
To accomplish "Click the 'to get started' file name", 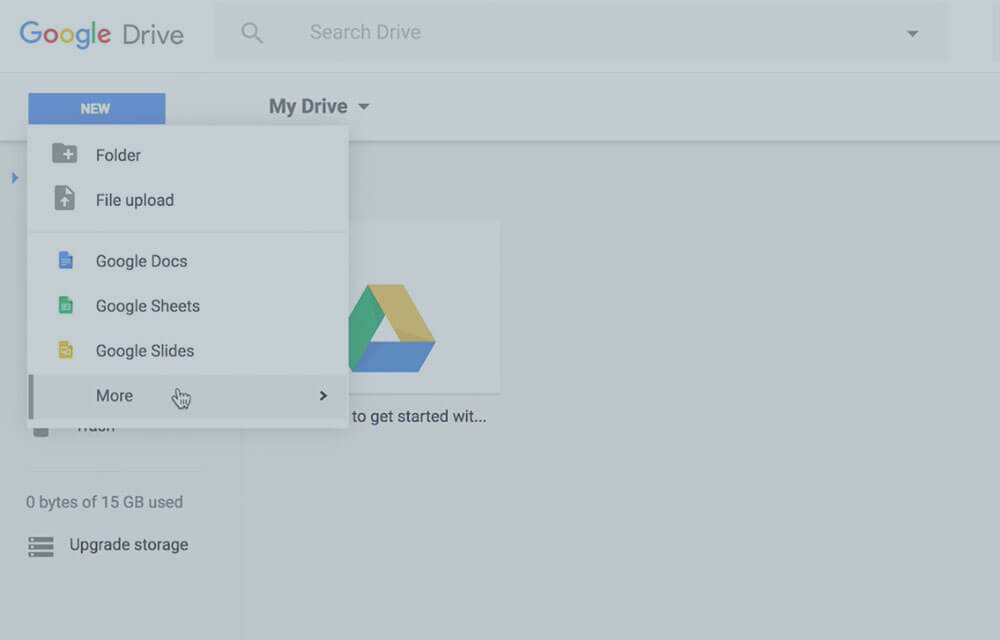I will (419, 417).
